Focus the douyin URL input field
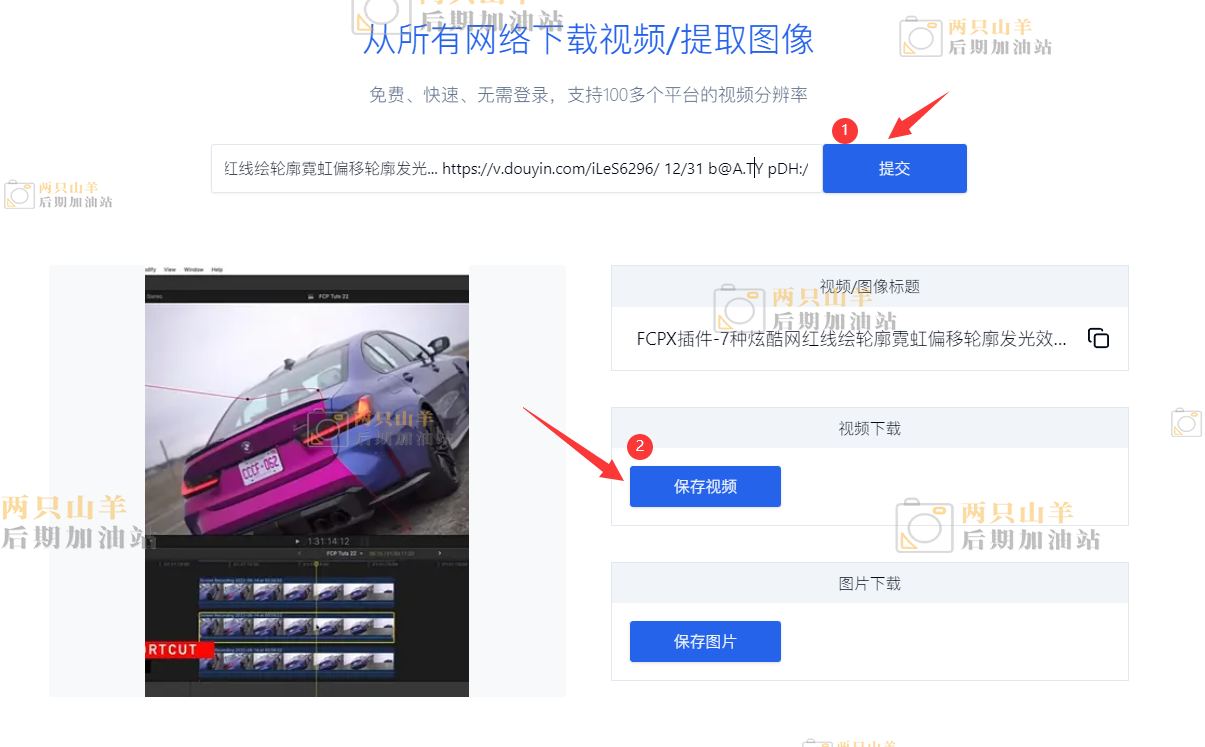This screenshot has height=747, width=1205. tap(516, 168)
